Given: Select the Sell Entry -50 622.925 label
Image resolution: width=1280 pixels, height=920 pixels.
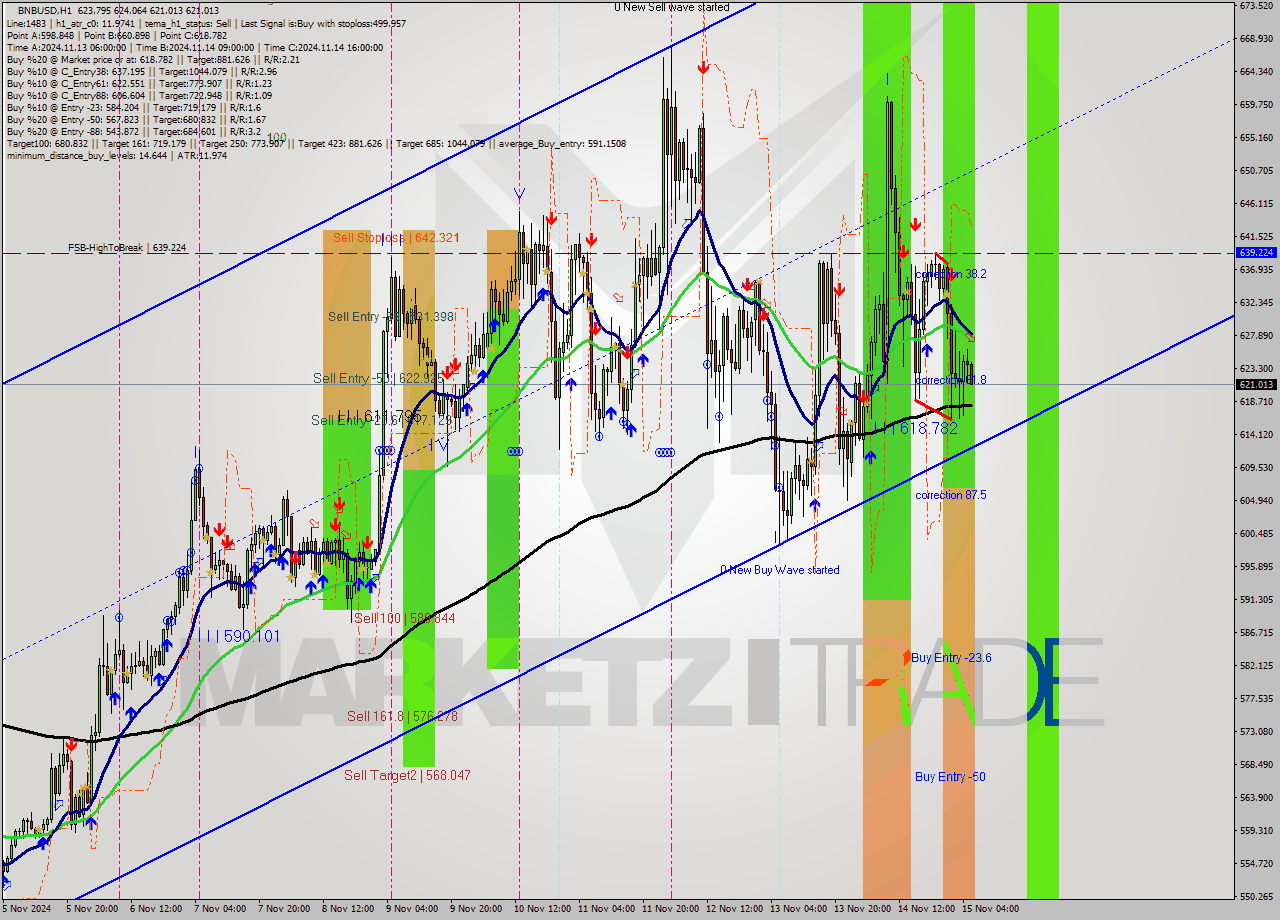Looking at the screenshot, I should (378, 378).
